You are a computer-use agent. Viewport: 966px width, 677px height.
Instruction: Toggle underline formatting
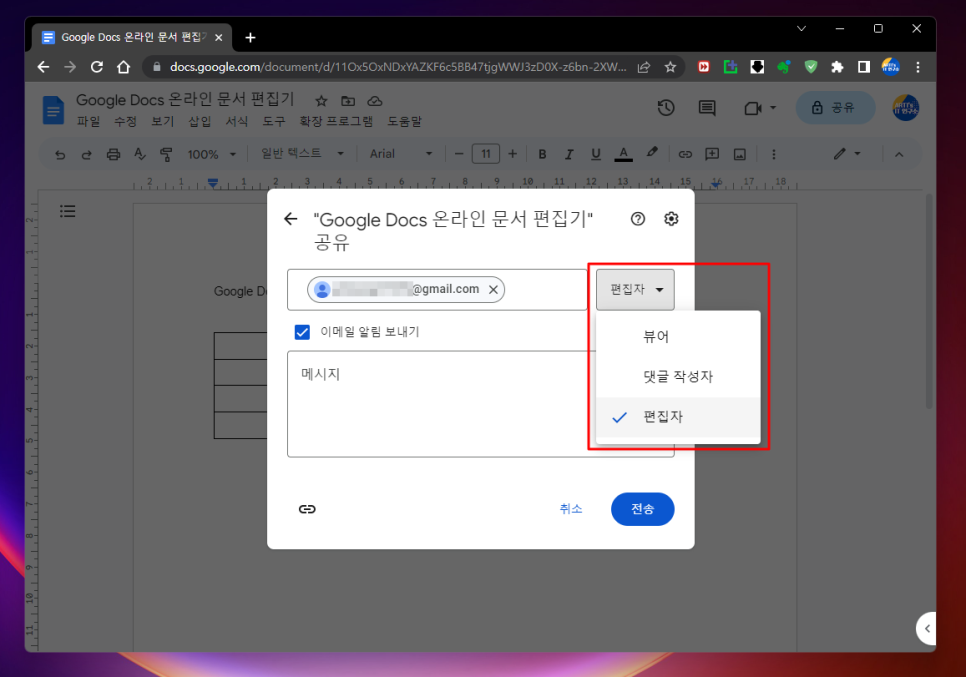[x=595, y=154]
